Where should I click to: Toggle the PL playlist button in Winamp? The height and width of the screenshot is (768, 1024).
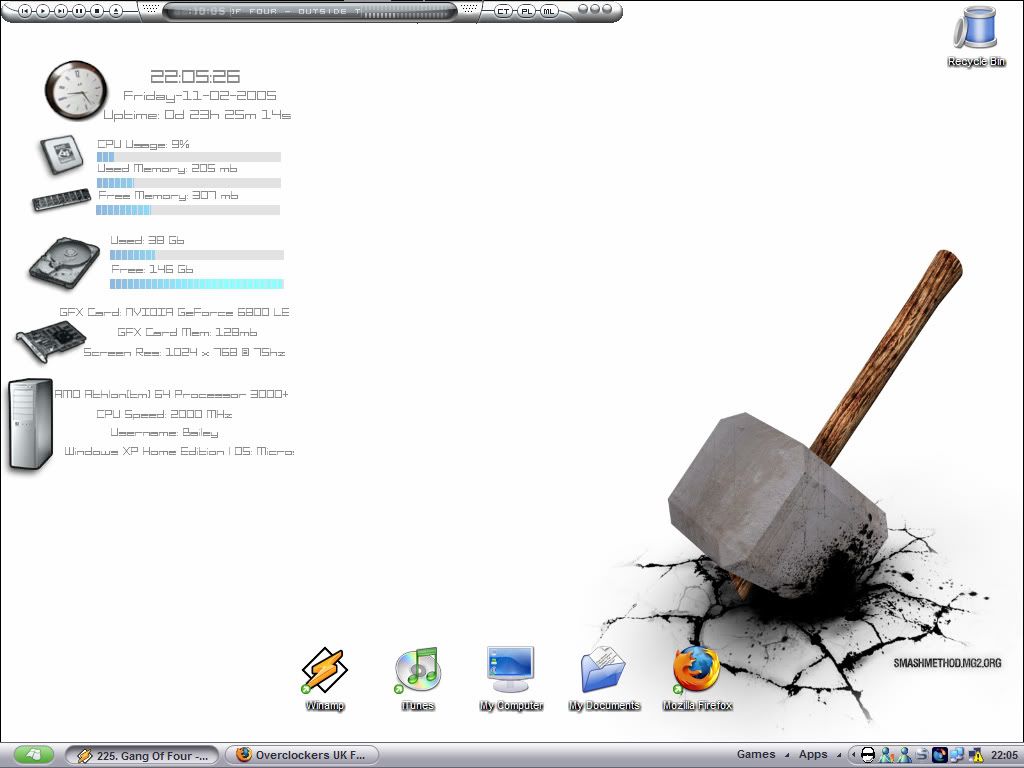[526, 11]
